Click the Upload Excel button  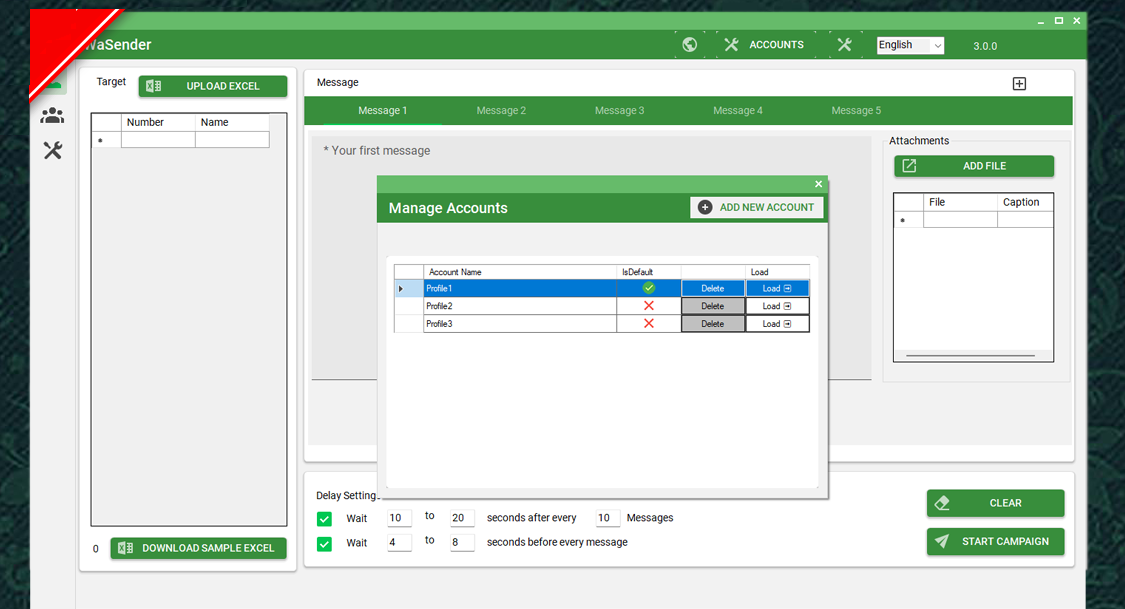click(x=212, y=86)
